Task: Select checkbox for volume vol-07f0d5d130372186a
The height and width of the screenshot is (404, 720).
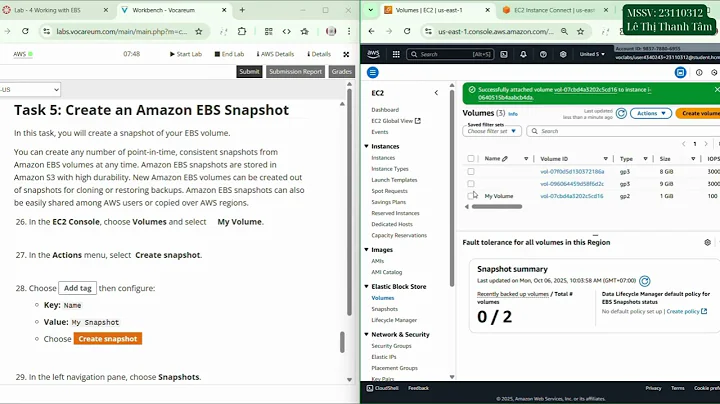Action: [471, 172]
